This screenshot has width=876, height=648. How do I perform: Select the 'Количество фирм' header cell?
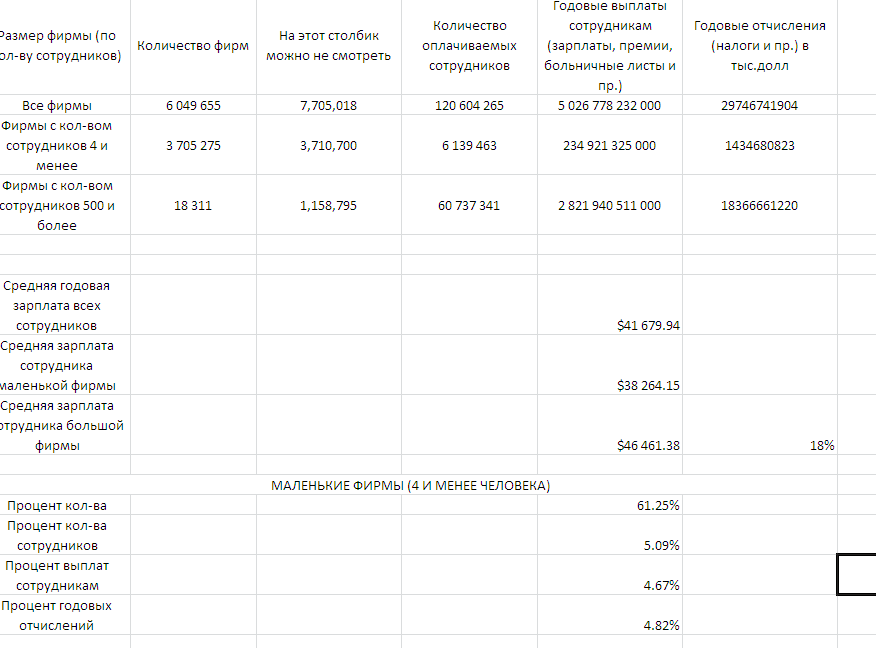coord(193,46)
